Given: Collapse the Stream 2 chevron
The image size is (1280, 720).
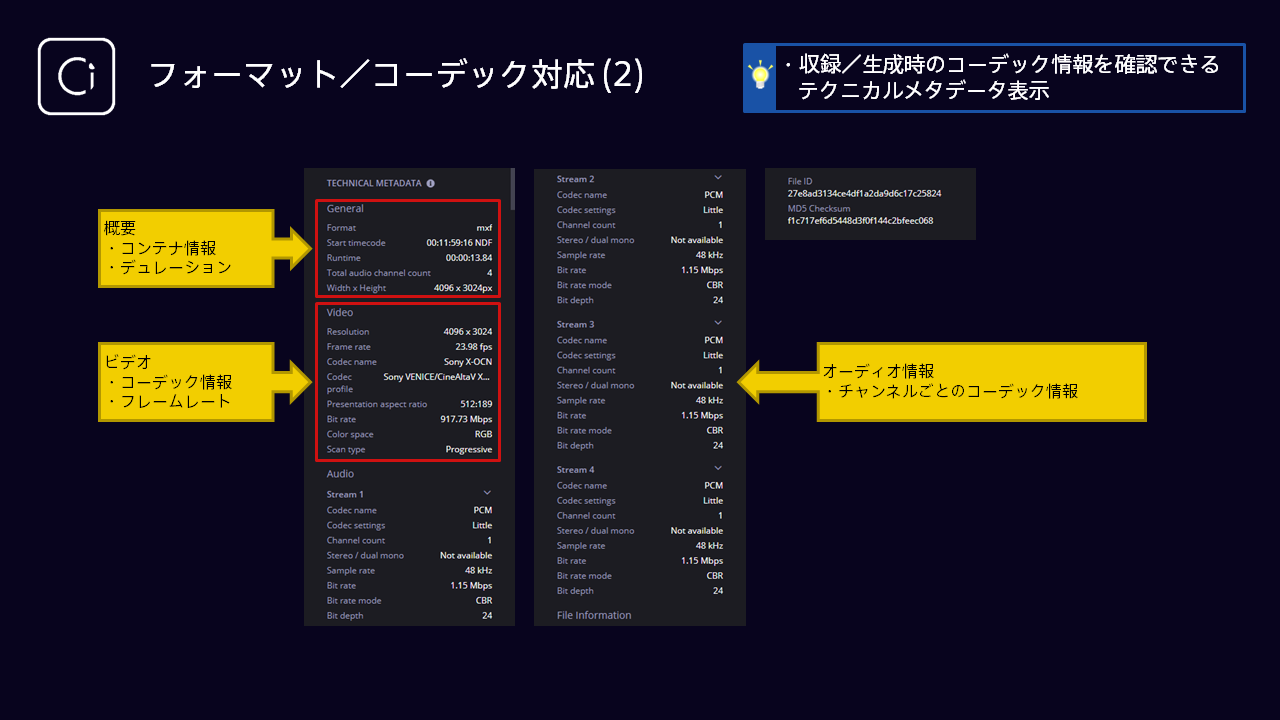Looking at the screenshot, I should 717,178.
